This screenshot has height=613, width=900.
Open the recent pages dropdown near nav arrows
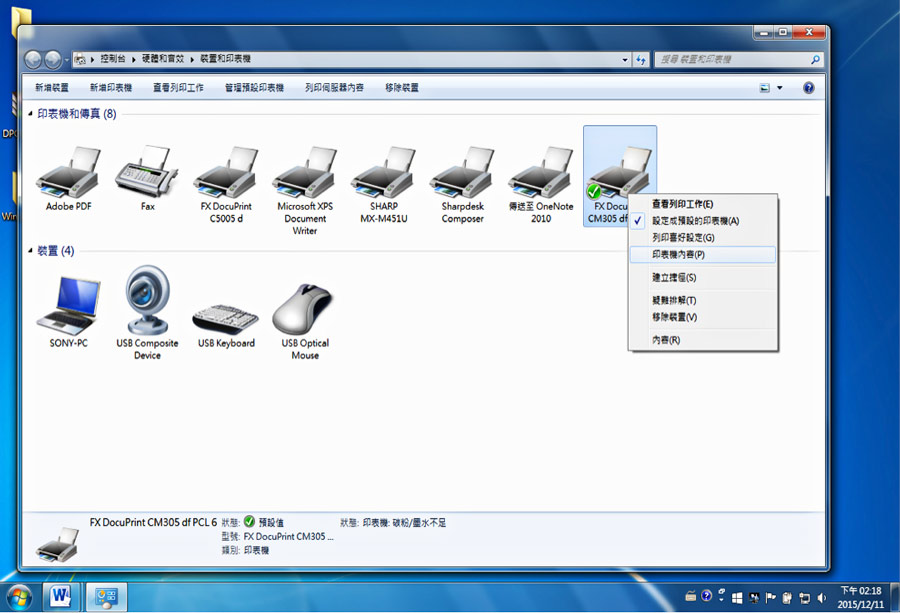tap(67, 59)
